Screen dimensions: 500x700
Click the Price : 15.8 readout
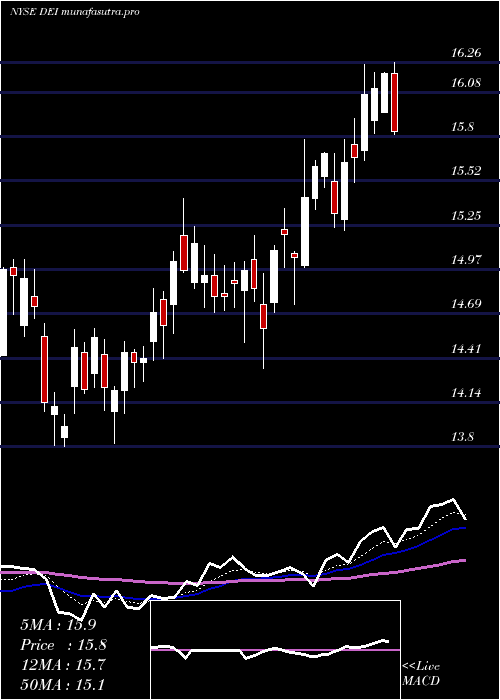[64, 645]
